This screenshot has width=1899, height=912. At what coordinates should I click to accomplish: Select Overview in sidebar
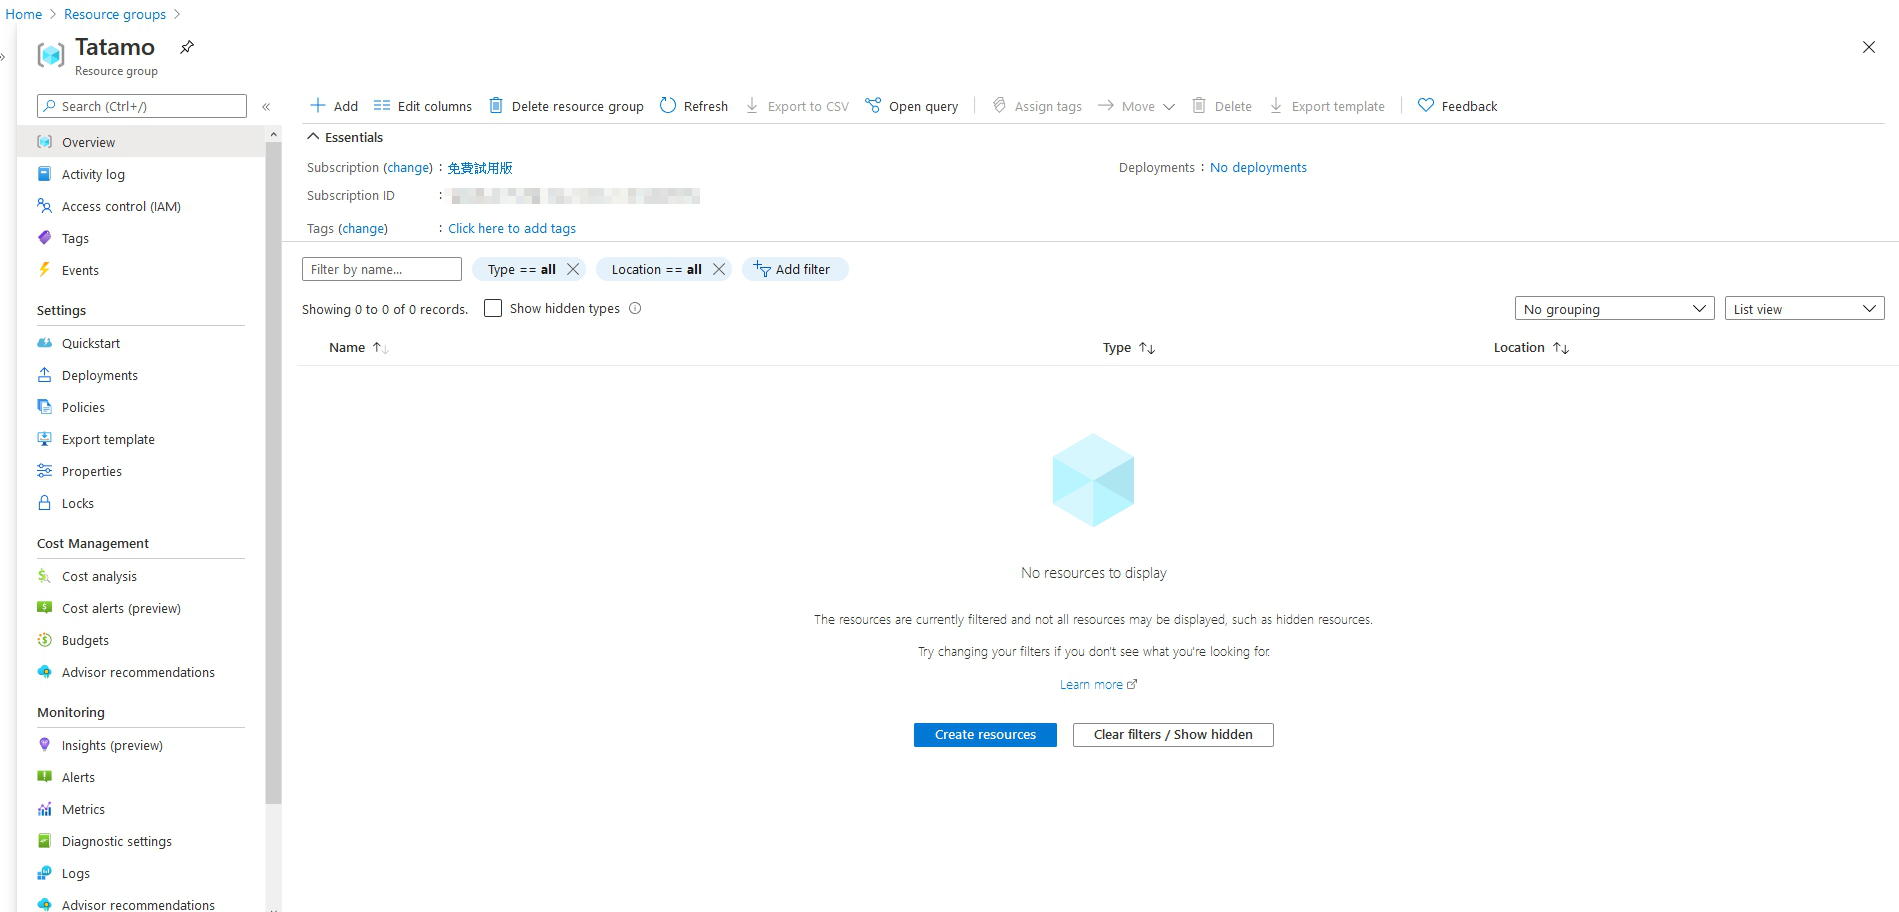coord(141,142)
